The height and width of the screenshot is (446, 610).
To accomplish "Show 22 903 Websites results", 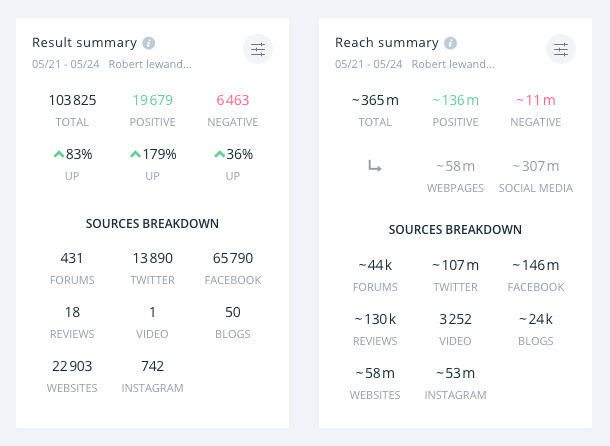I will coord(72,366).
